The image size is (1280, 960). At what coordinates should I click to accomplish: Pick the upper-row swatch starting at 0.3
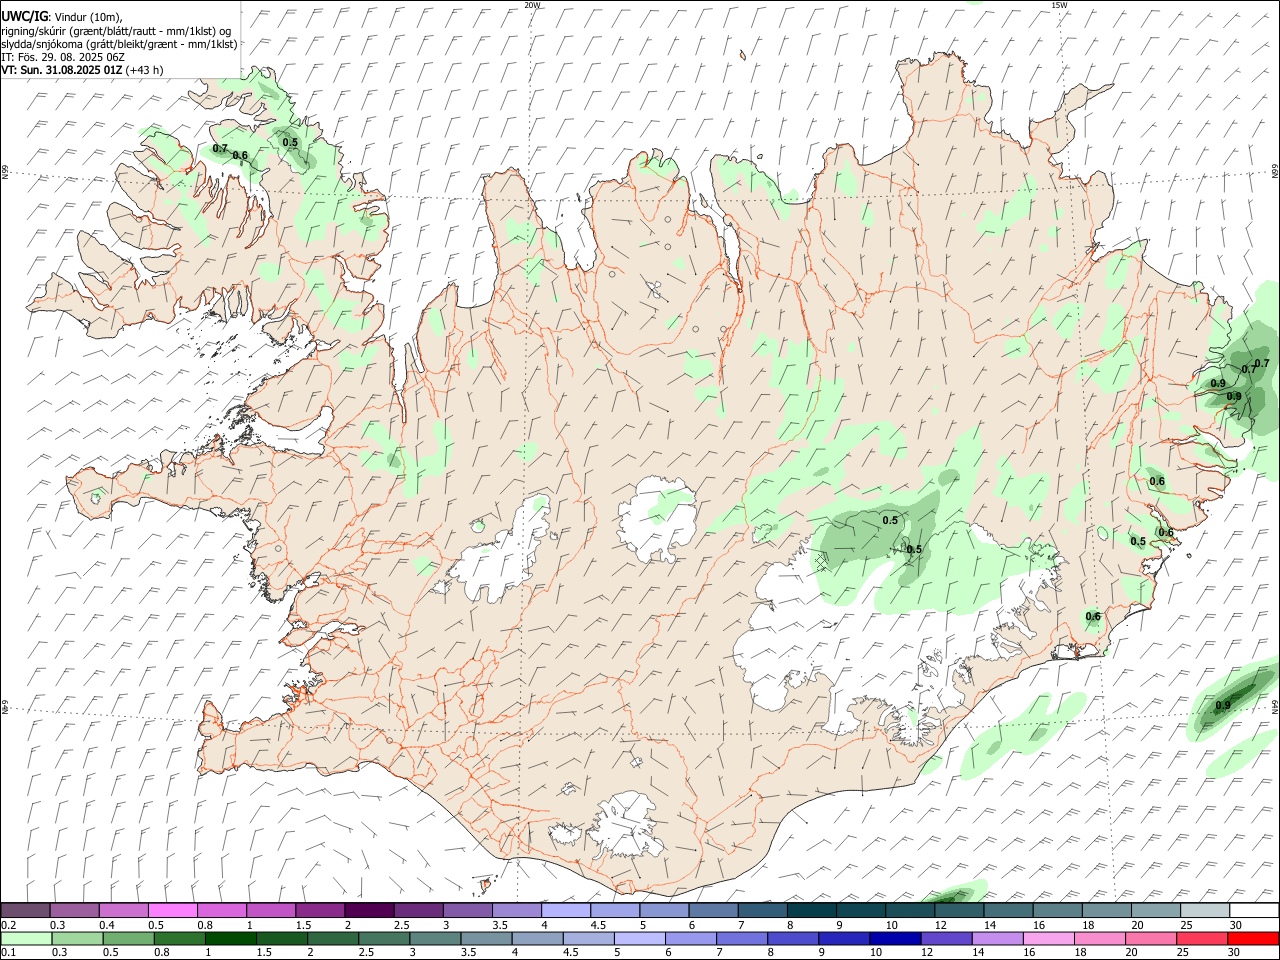click(x=74, y=910)
